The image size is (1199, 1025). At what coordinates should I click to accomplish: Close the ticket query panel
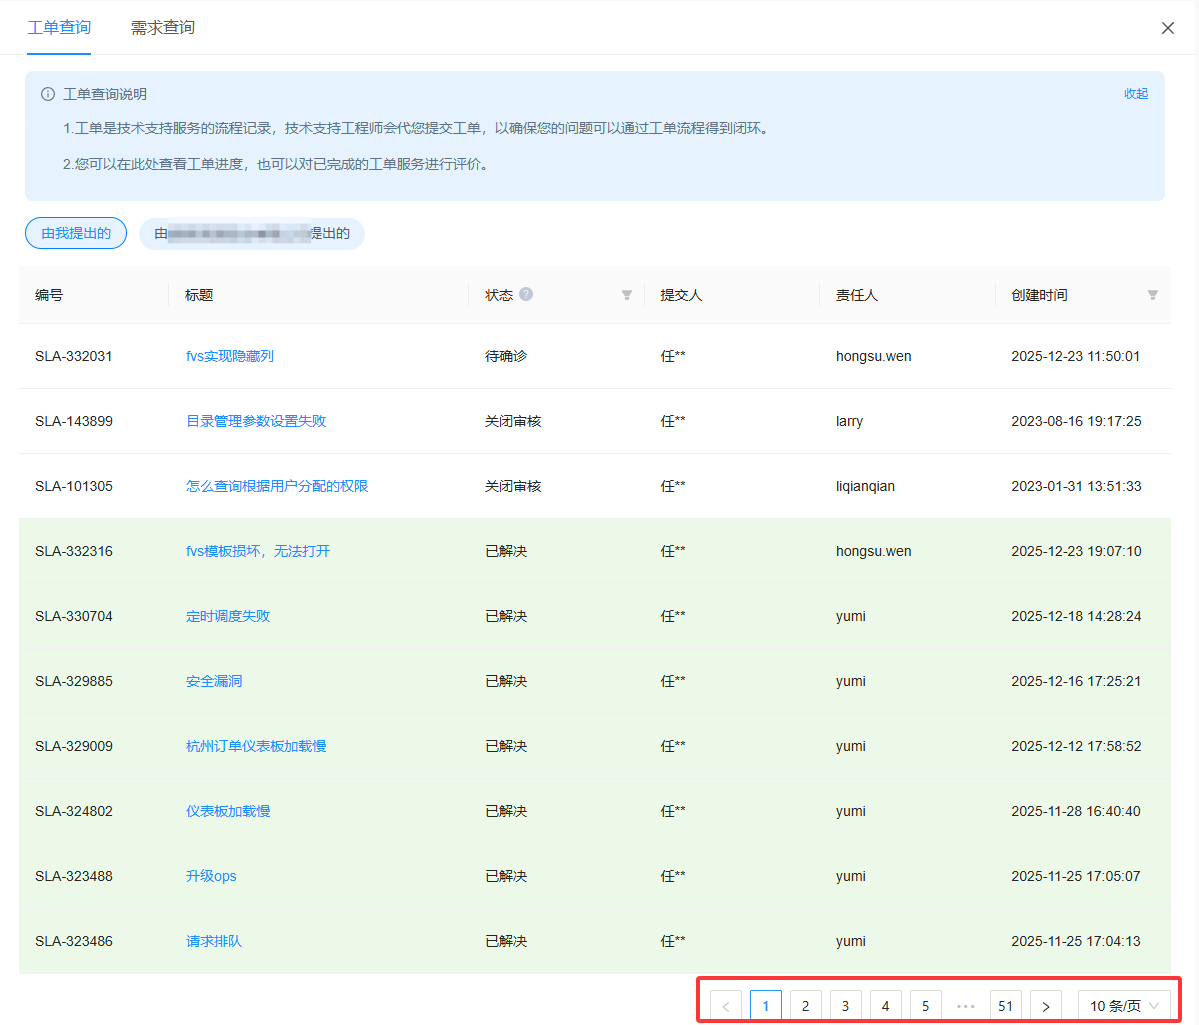(1167, 28)
